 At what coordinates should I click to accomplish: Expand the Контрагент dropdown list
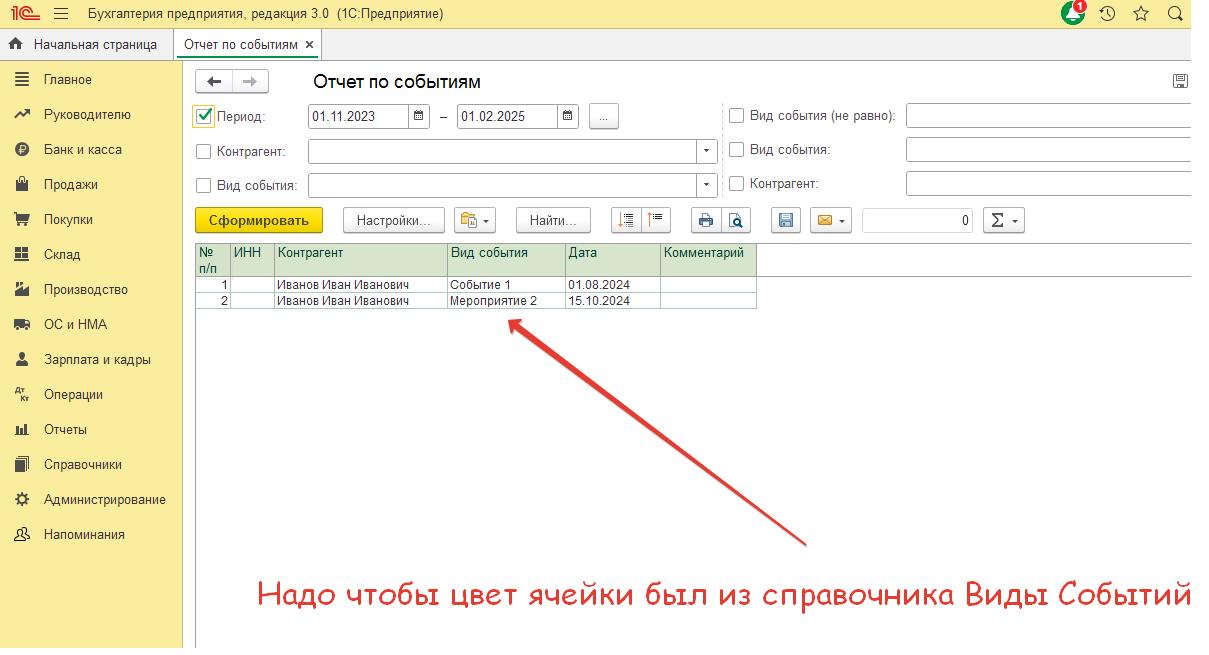coord(707,152)
